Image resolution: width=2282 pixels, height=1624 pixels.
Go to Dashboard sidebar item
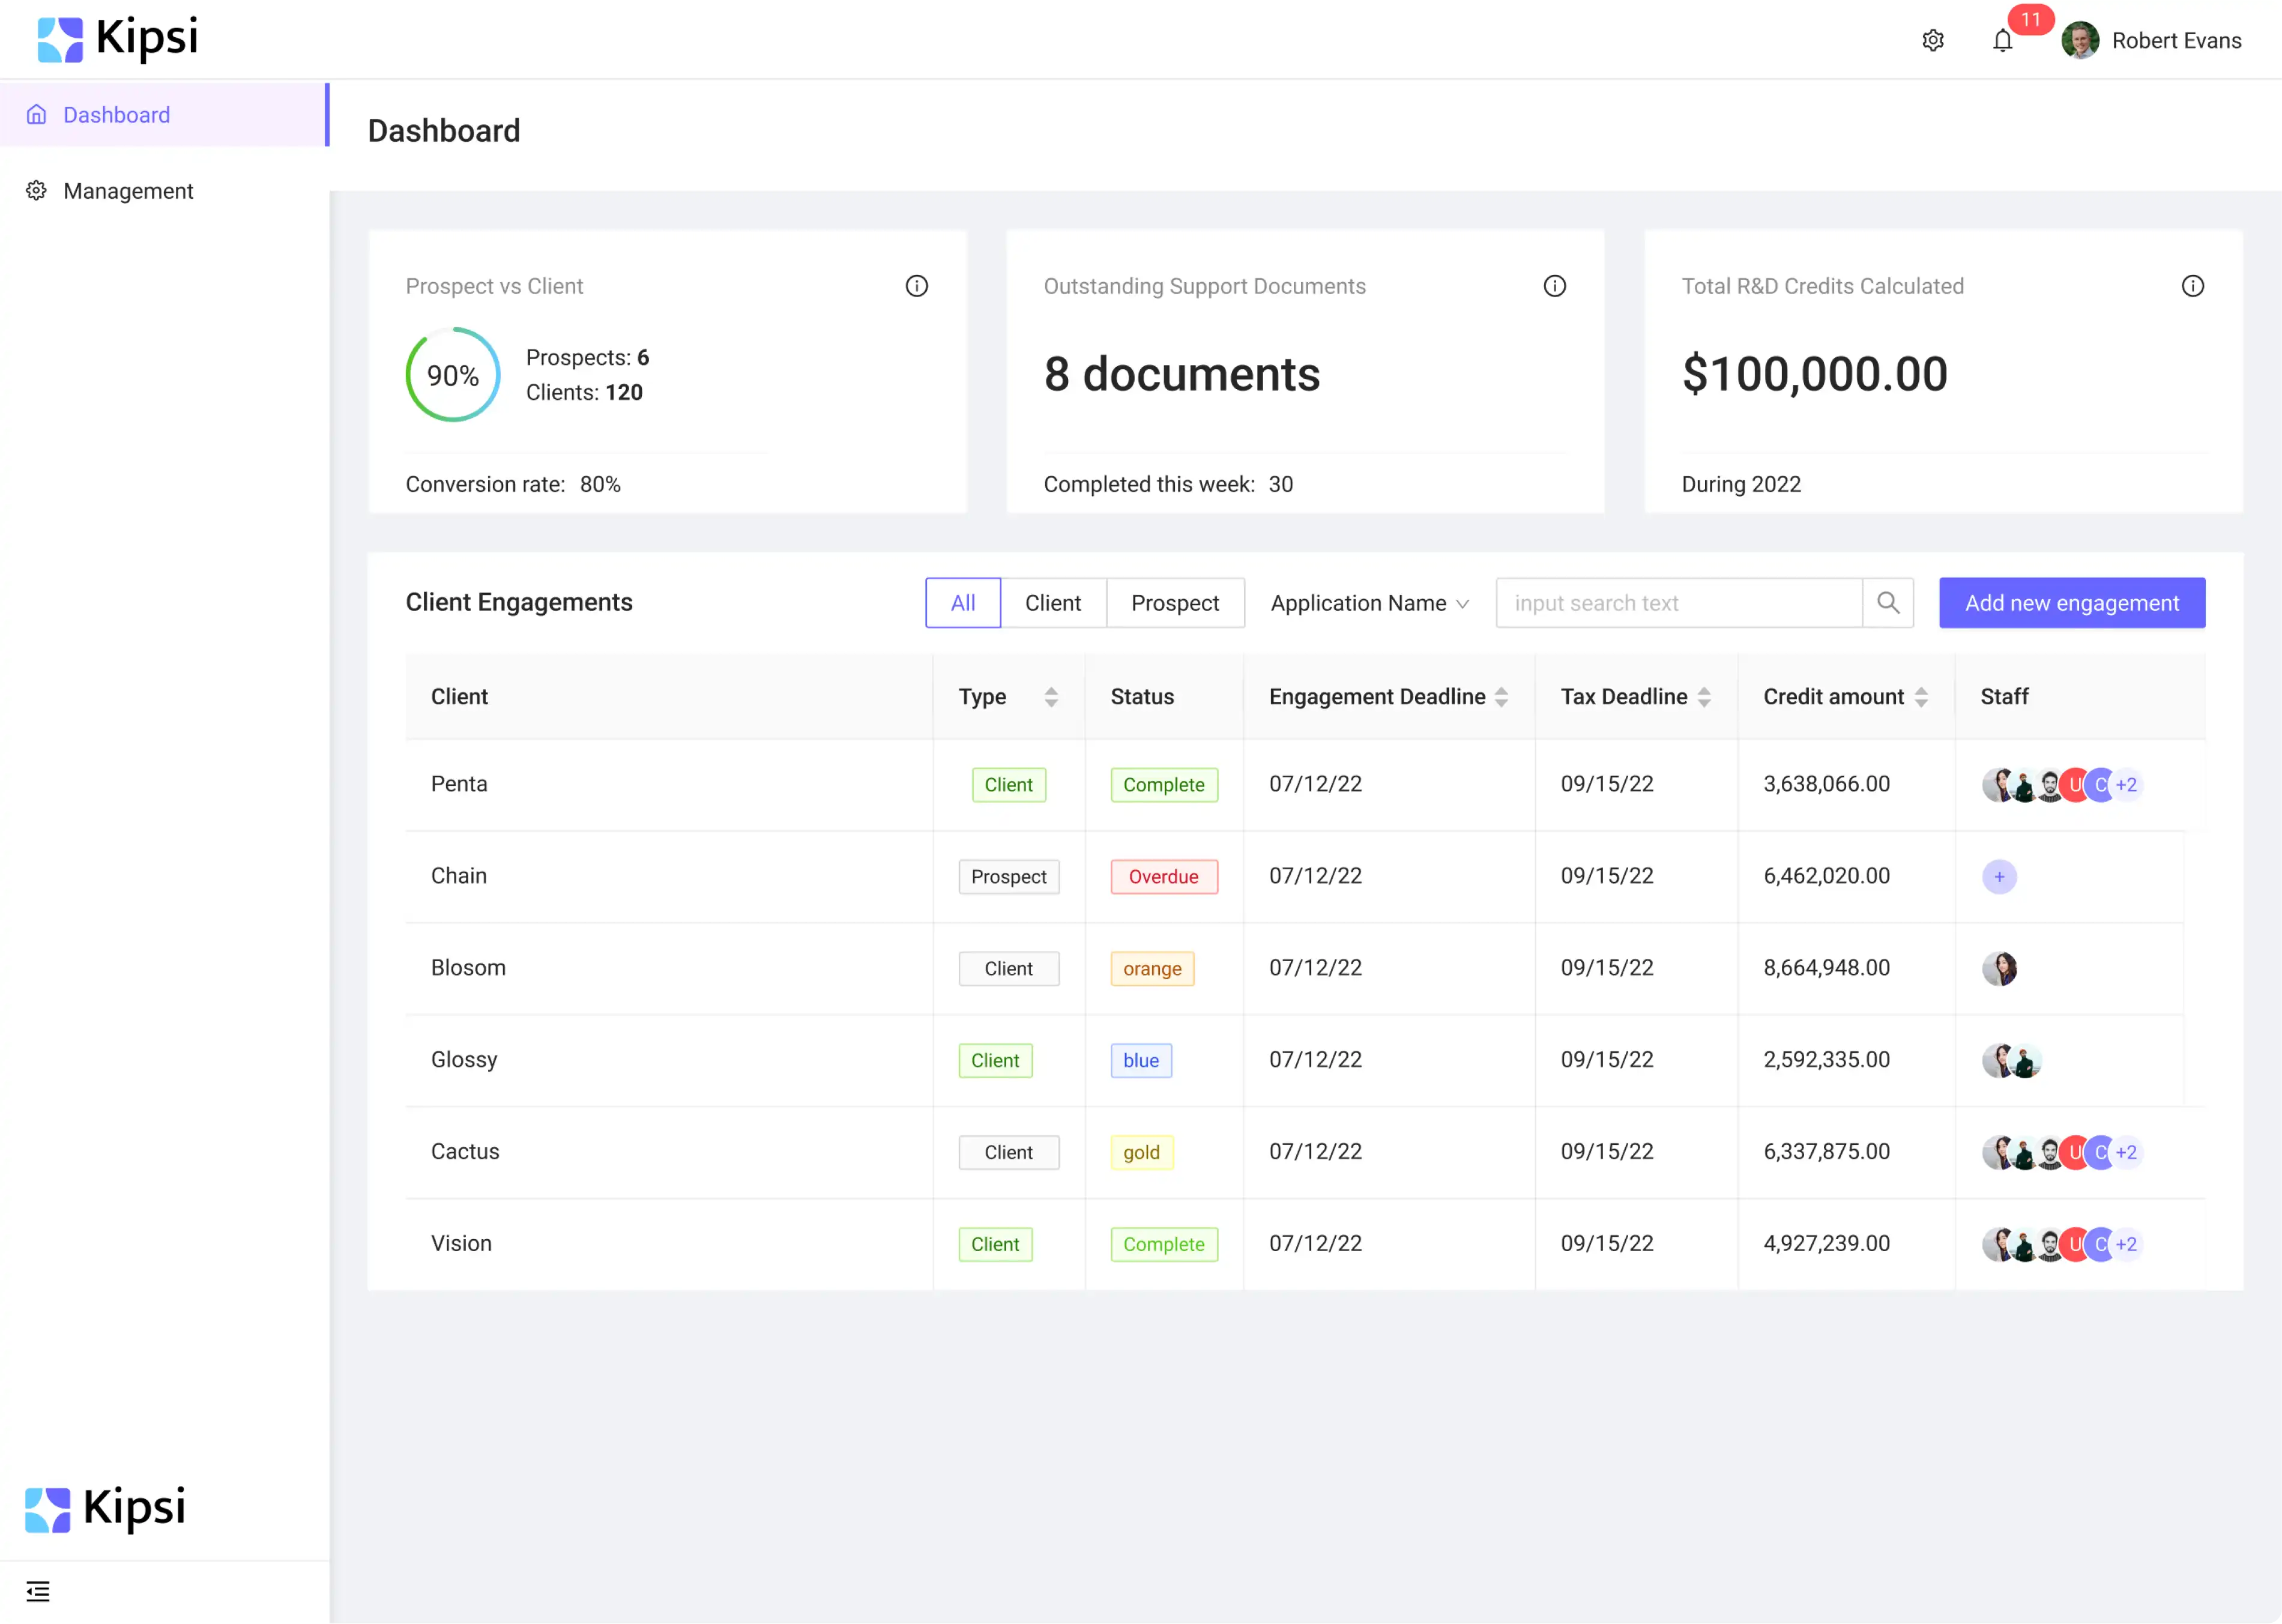point(116,115)
